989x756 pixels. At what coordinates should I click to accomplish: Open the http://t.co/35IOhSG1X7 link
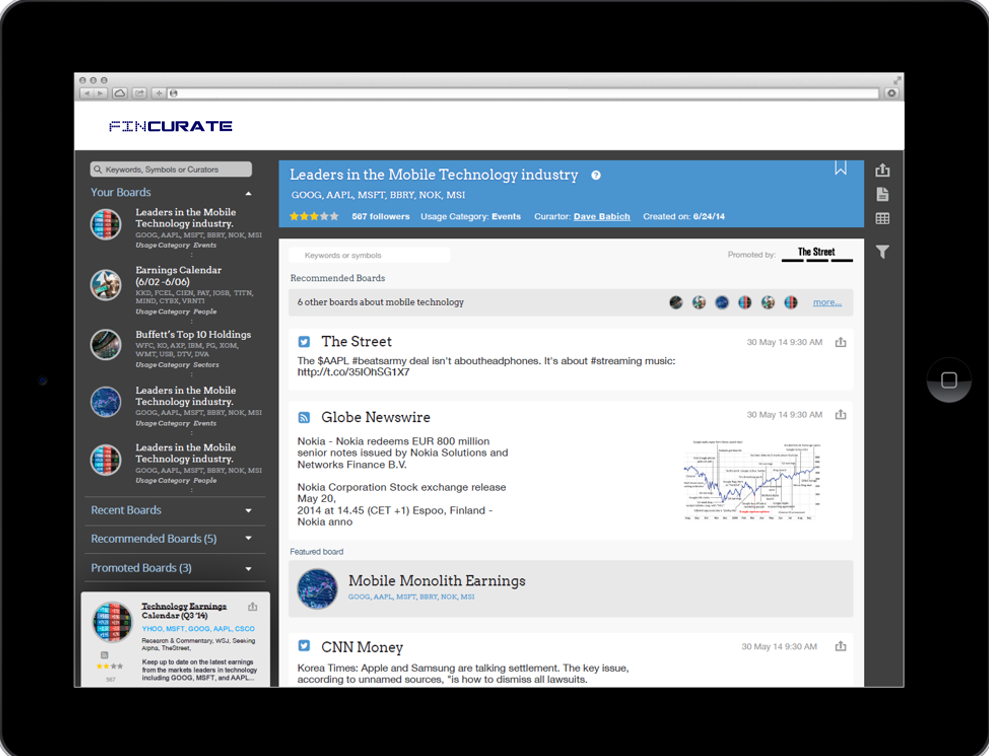(x=353, y=372)
